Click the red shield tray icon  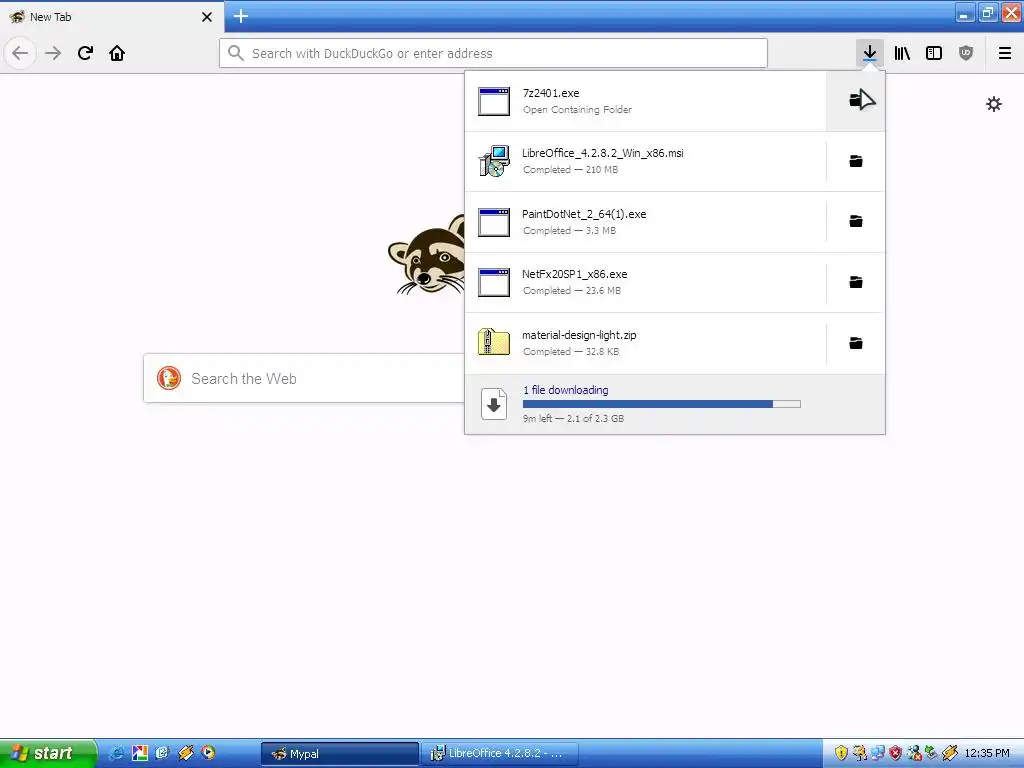(895, 753)
